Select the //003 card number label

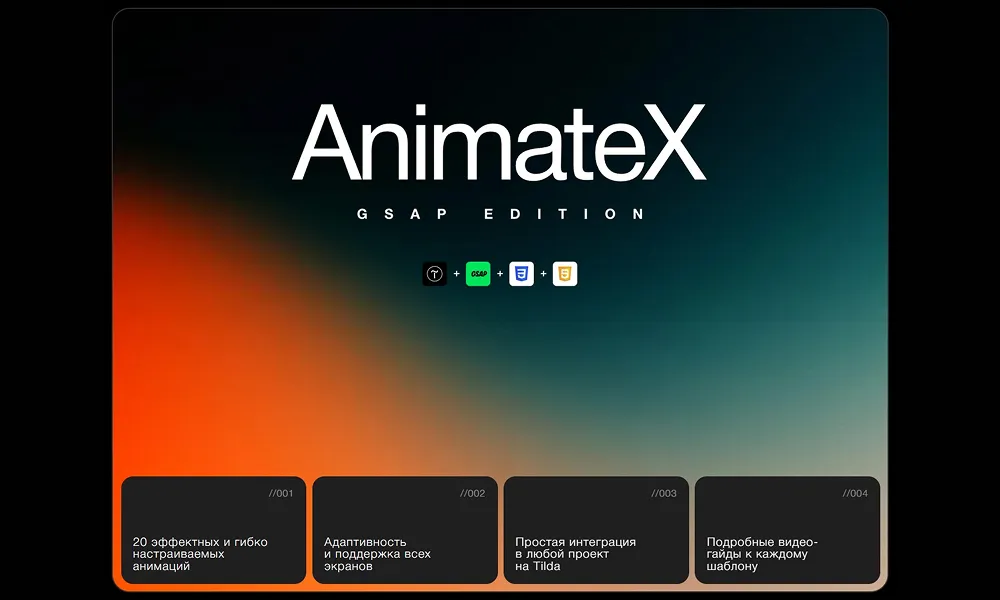(664, 493)
